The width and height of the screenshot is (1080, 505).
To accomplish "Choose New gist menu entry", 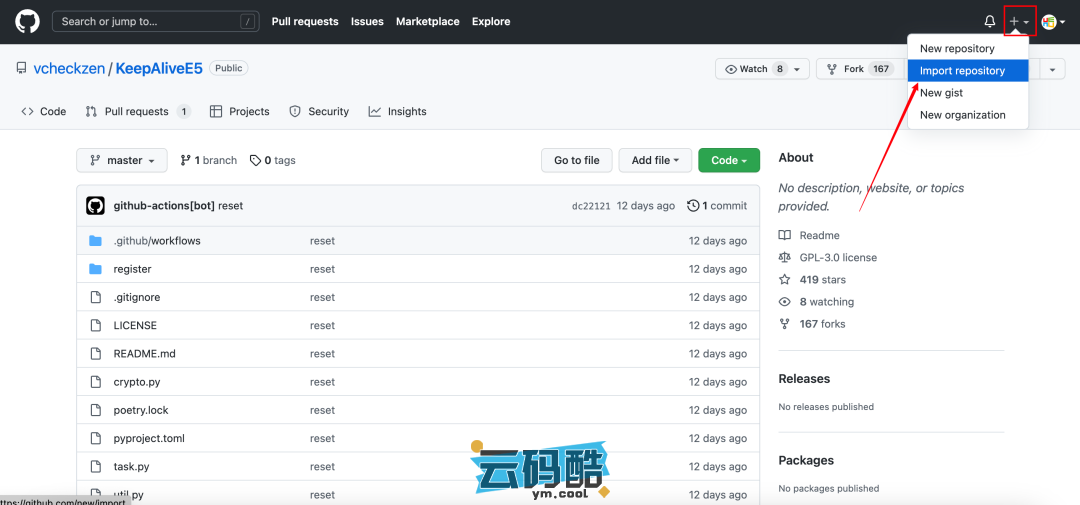I will point(941,93).
